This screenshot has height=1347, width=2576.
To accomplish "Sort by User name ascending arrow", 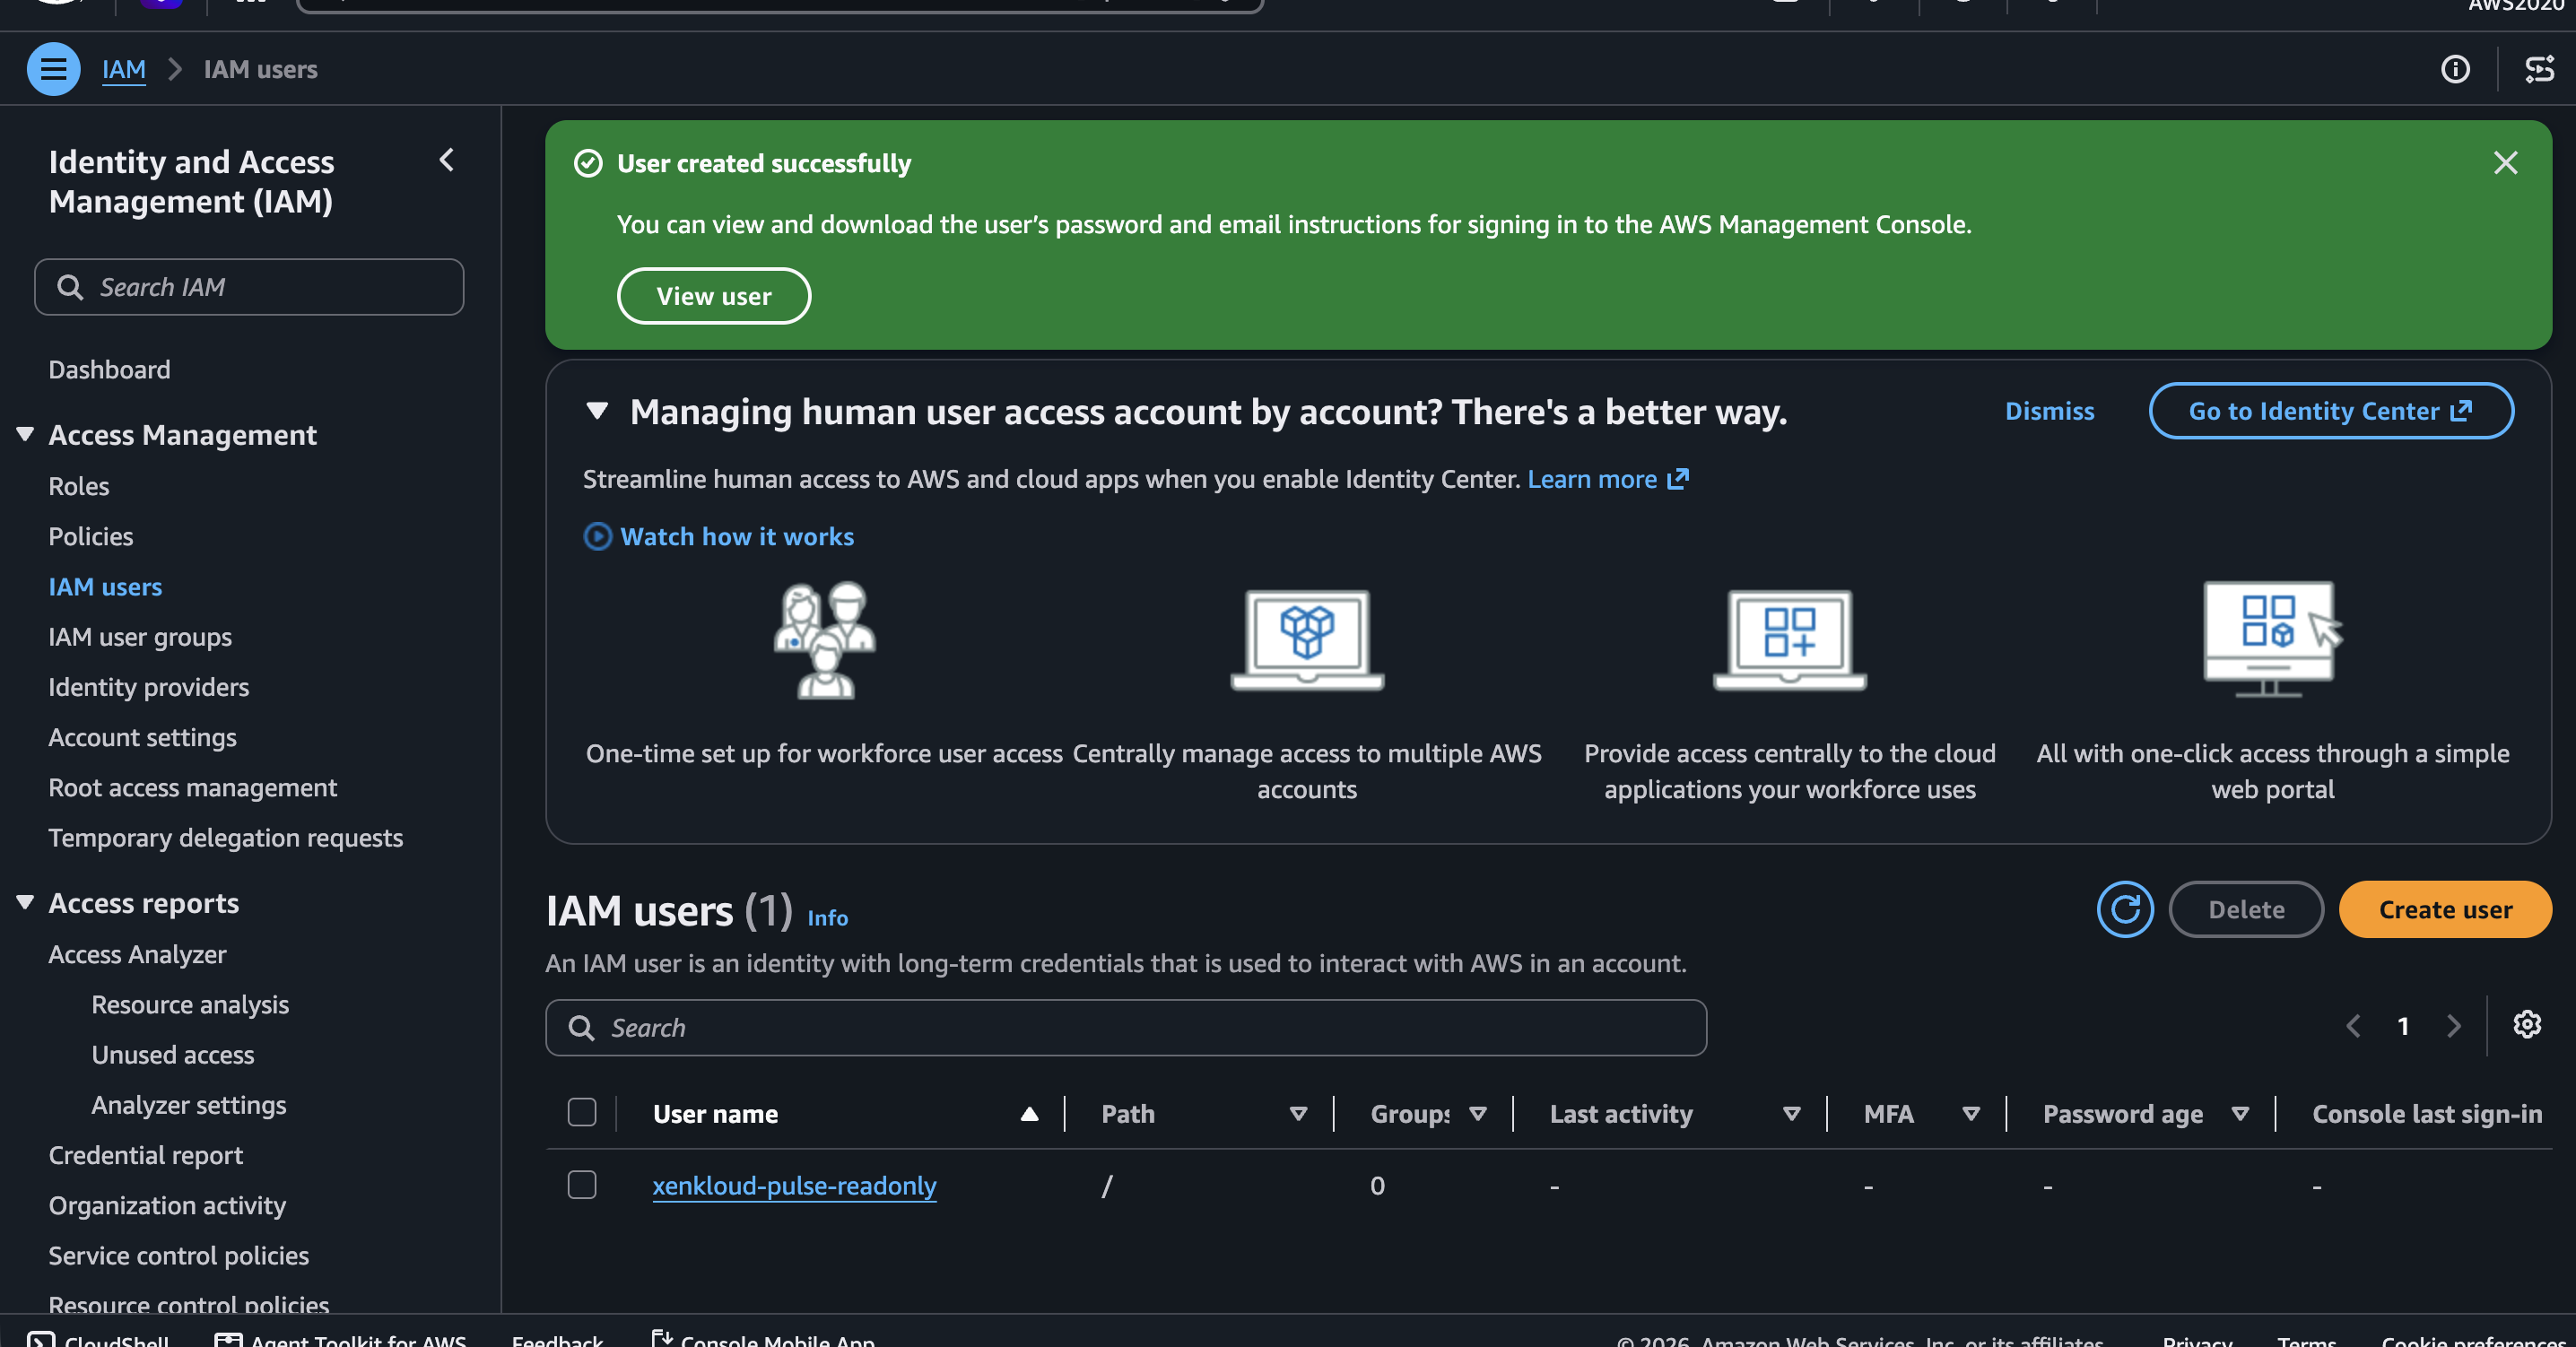I will 1029,1114.
